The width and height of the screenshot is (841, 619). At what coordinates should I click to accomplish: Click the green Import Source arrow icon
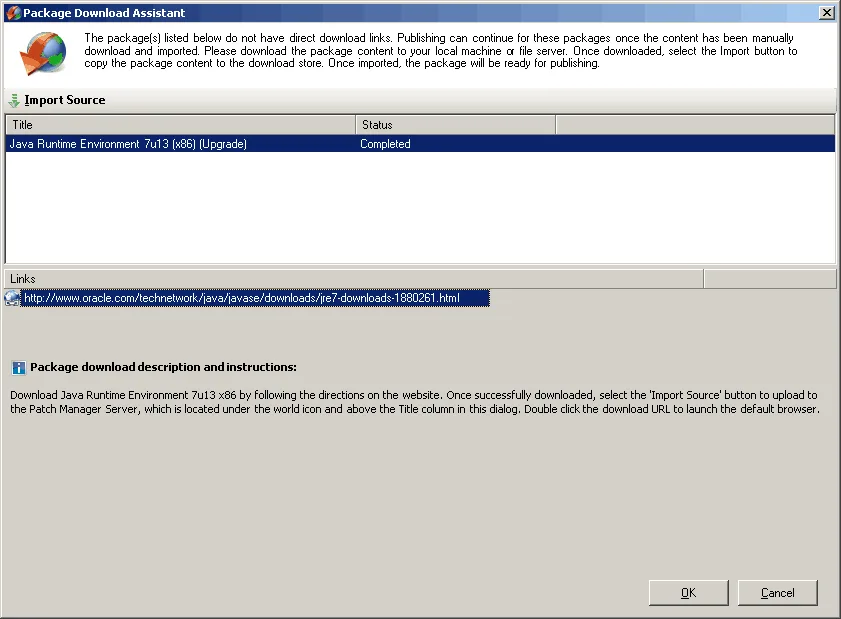tap(14, 100)
